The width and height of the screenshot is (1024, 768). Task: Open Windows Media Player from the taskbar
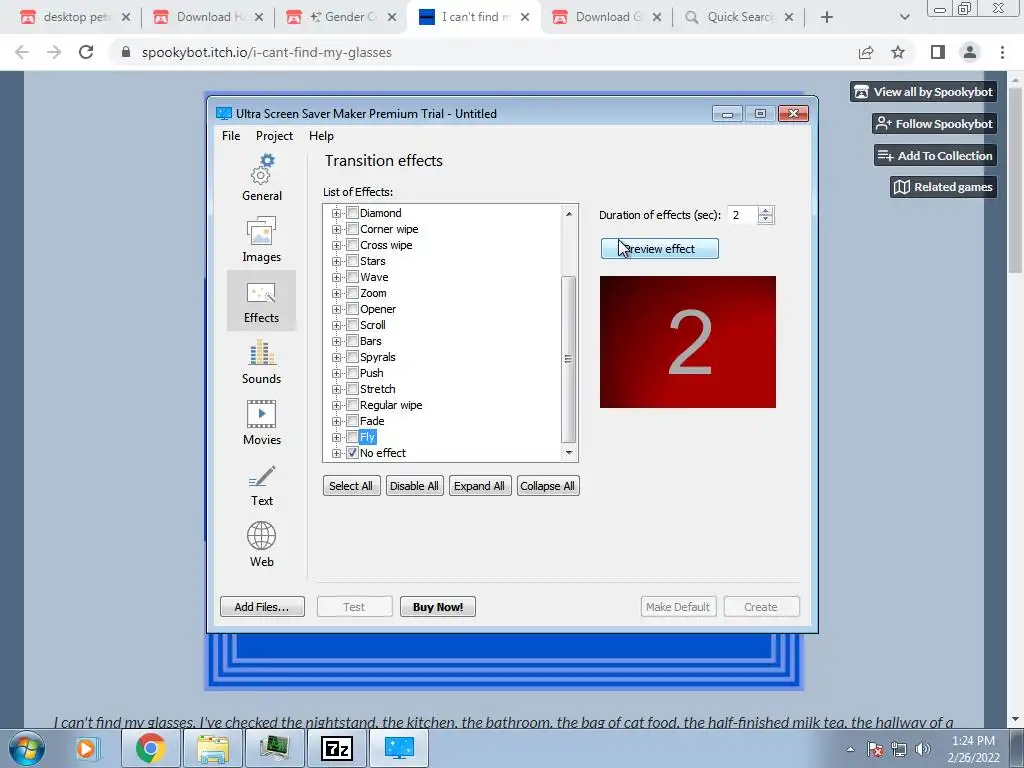86,748
